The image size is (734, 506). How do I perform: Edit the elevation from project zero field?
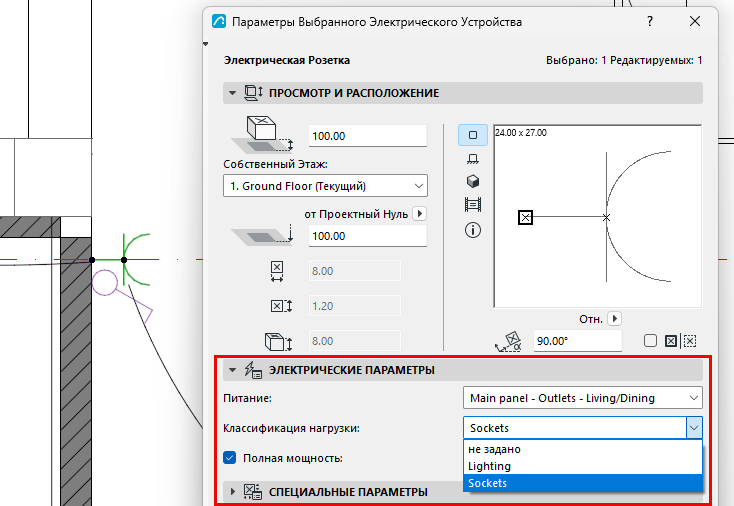pos(367,236)
